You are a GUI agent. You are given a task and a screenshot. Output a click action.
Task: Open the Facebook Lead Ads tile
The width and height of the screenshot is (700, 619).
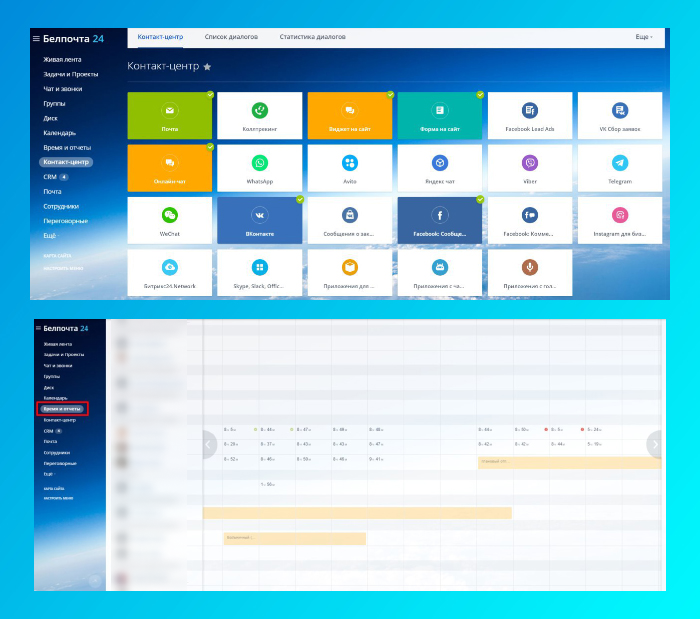click(x=530, y=116)
